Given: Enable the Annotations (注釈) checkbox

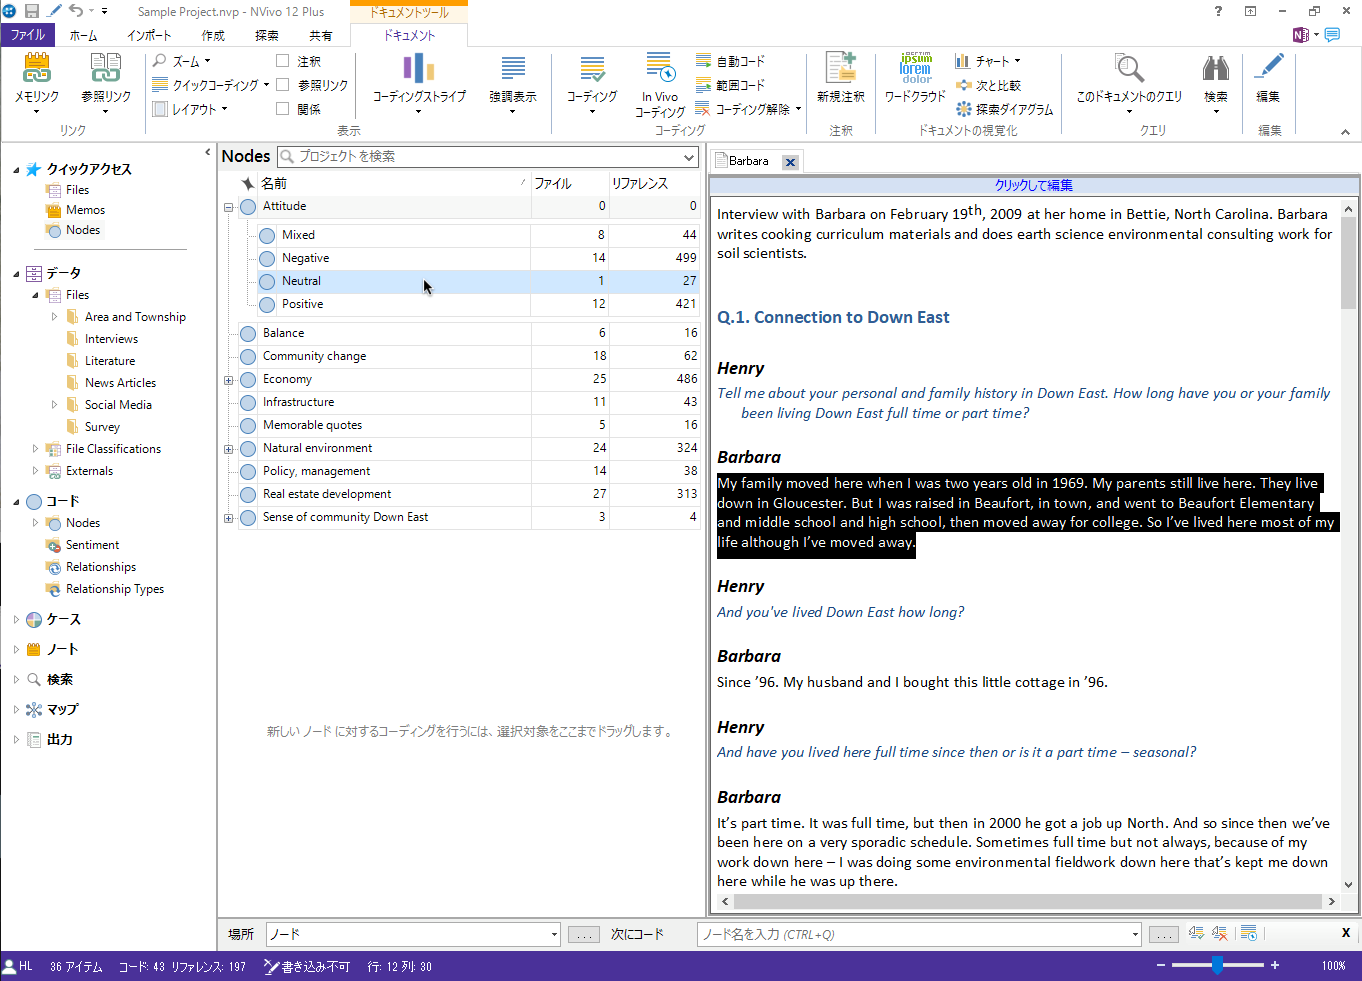Looking at the screenshot, I should tap(283, 61).
